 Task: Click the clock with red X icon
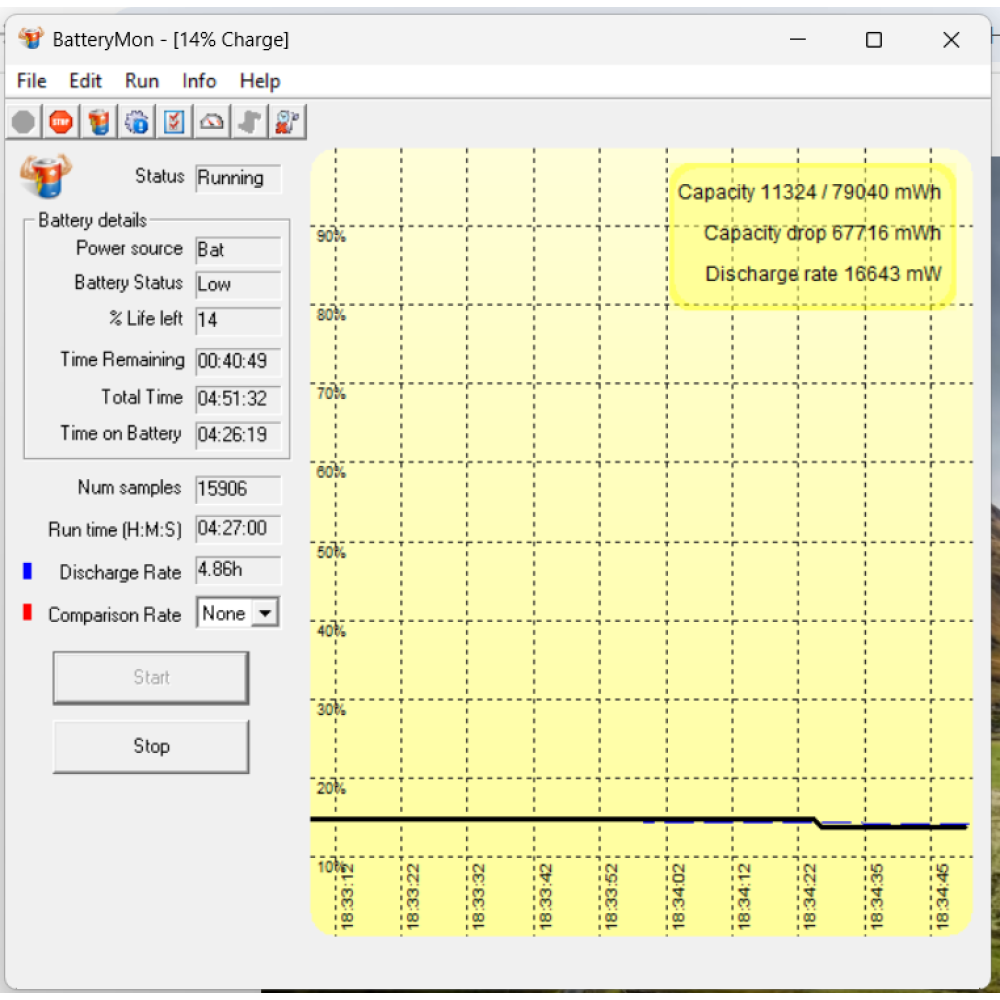click(x=288, y=123)
